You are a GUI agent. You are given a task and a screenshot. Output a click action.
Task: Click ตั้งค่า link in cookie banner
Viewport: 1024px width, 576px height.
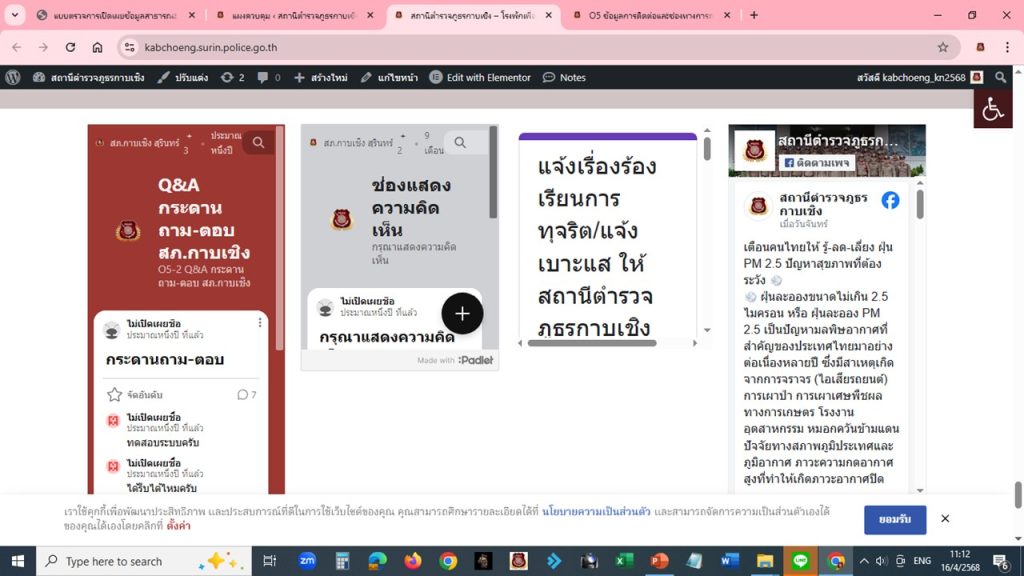(x=179, y=525)
